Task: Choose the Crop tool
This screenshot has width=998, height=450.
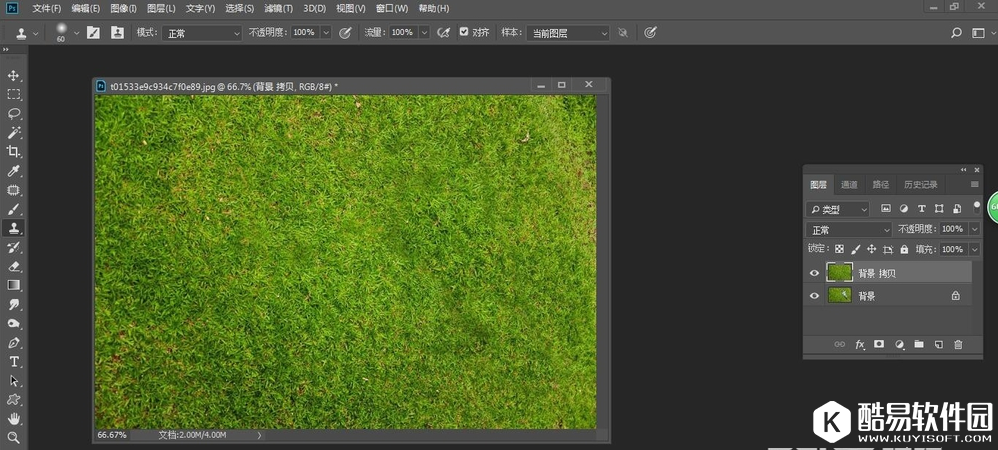Action: pyautogui.click(x=14, y=152)
